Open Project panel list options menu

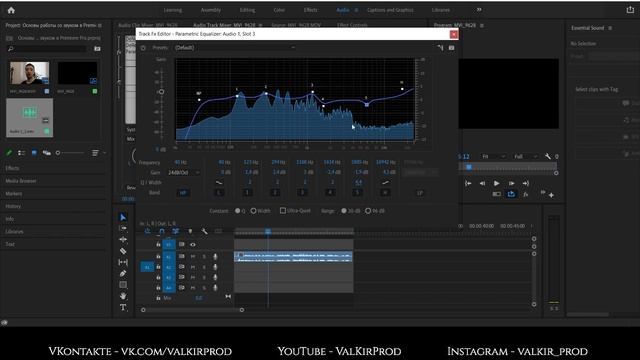click(x=95, y=153)
